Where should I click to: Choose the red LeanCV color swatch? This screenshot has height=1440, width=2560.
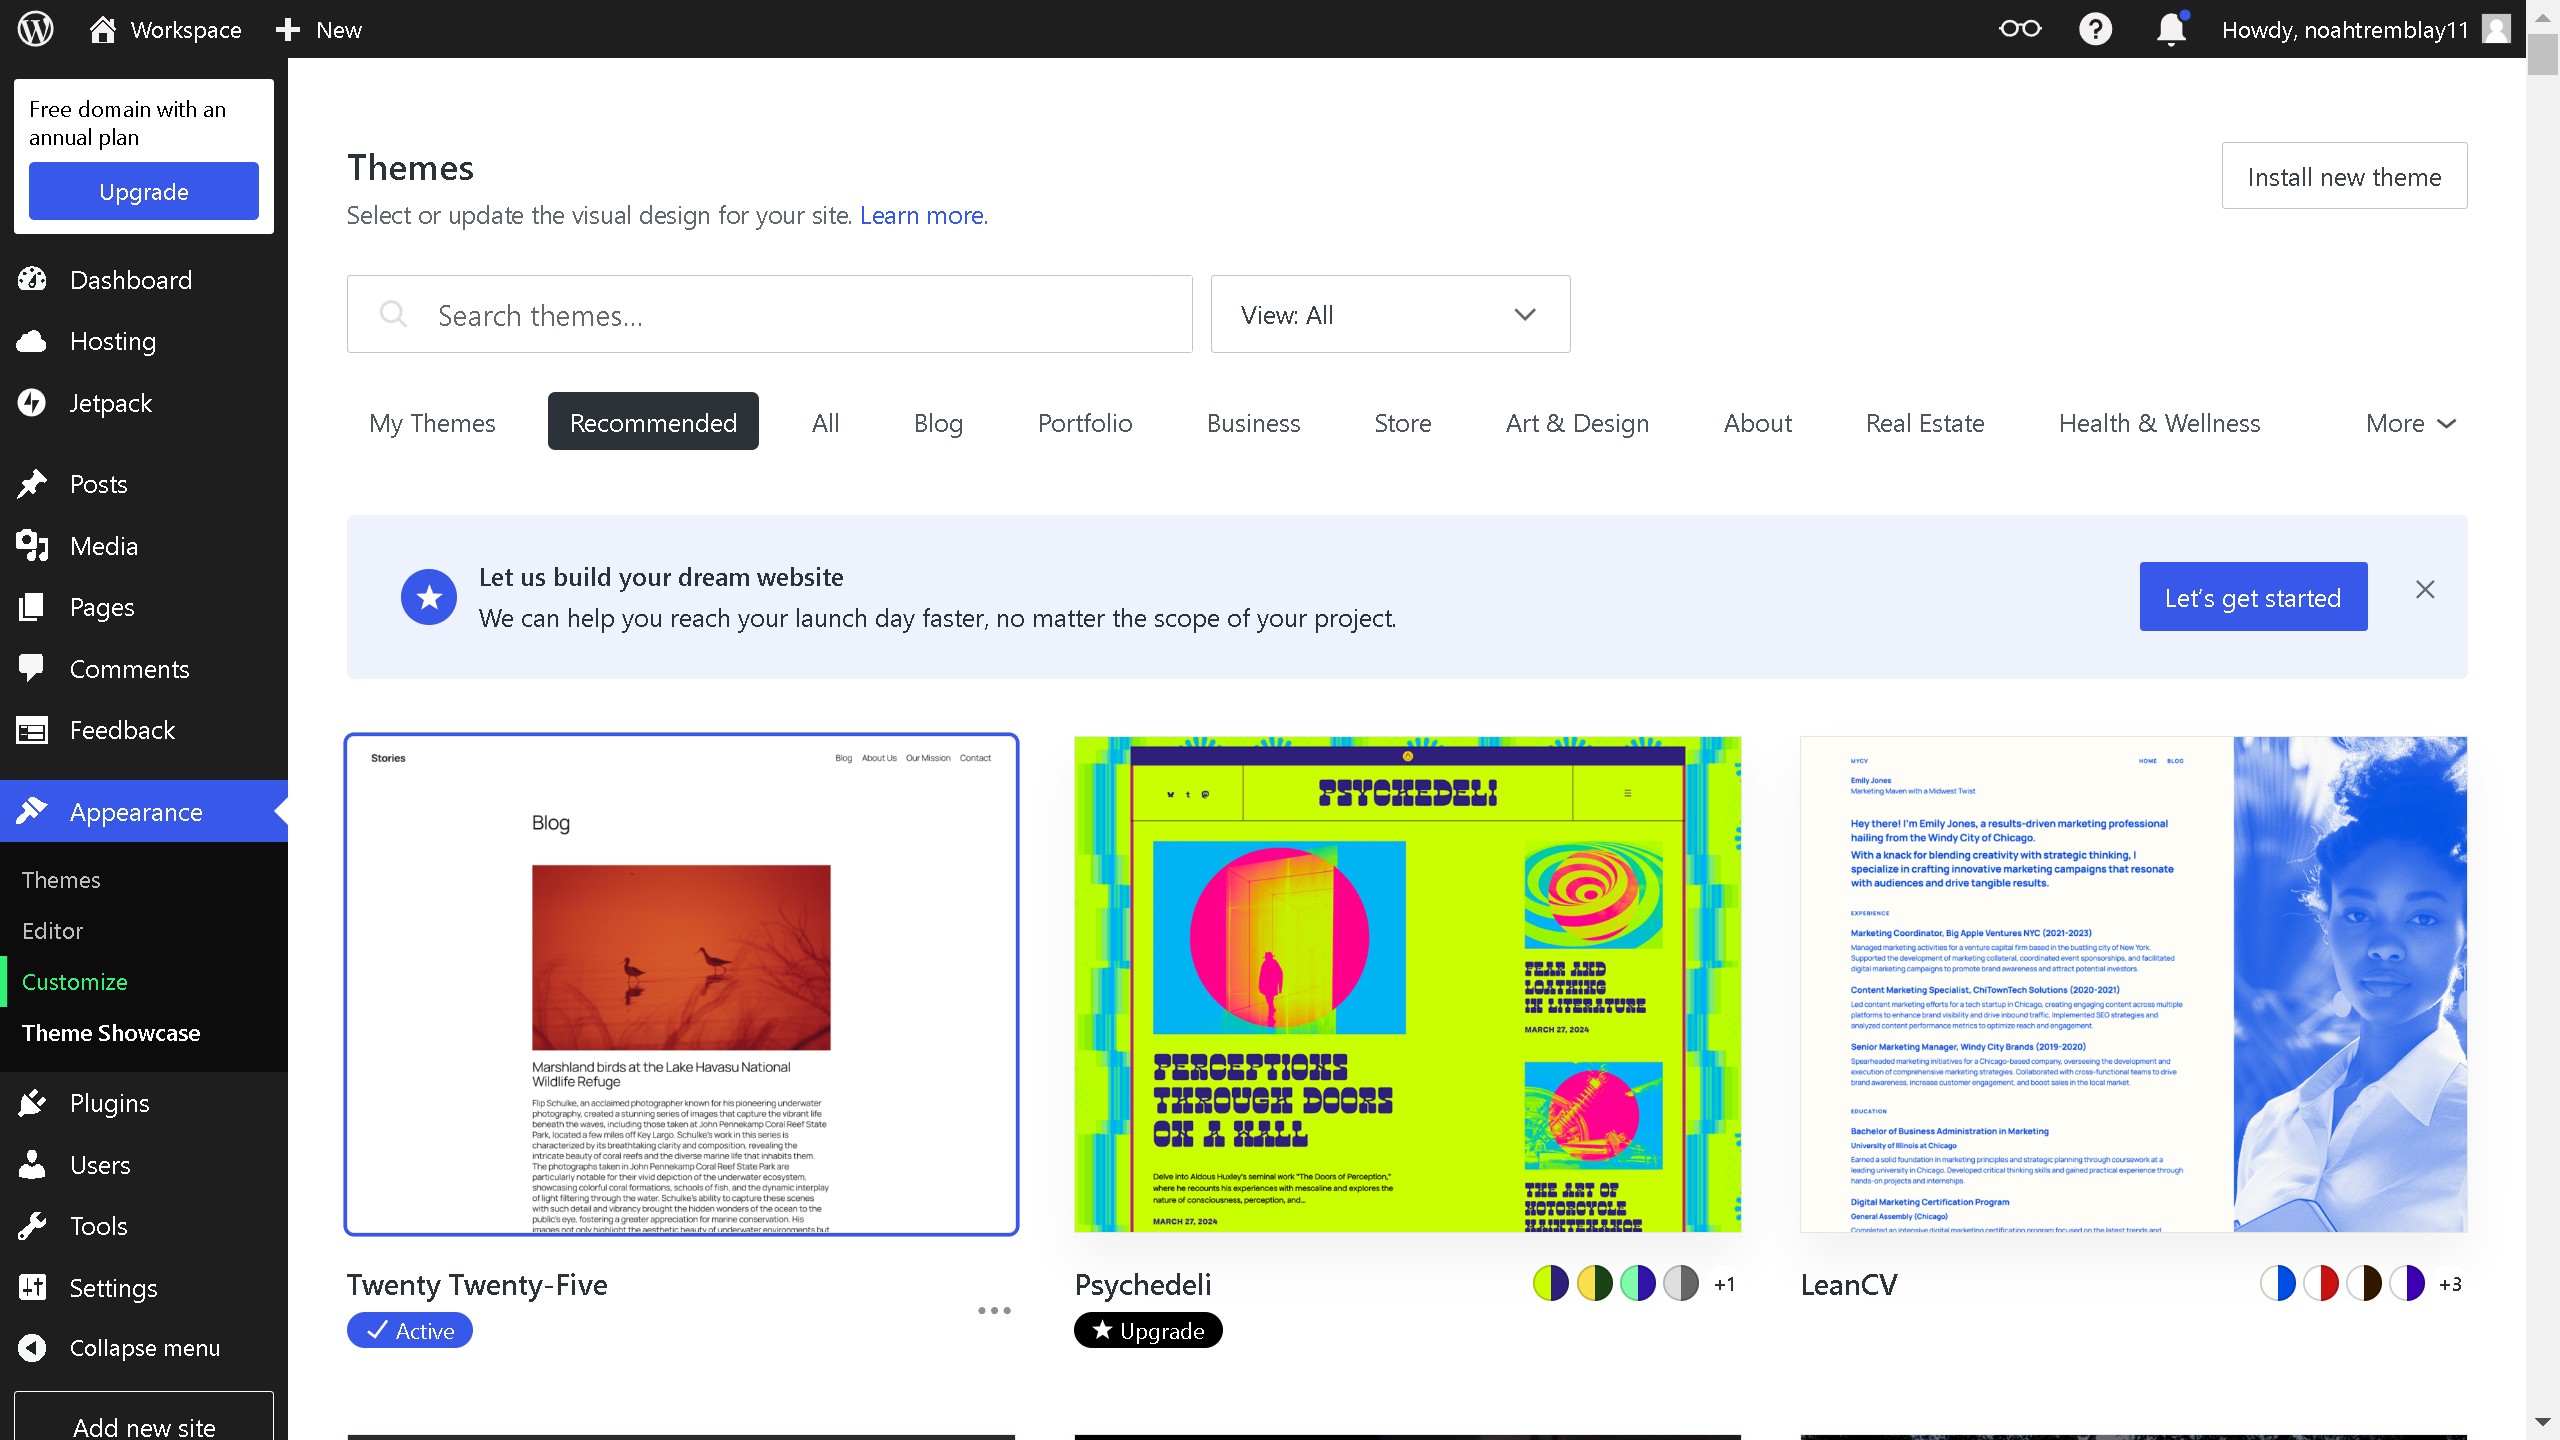[x=2321, y=1283]
